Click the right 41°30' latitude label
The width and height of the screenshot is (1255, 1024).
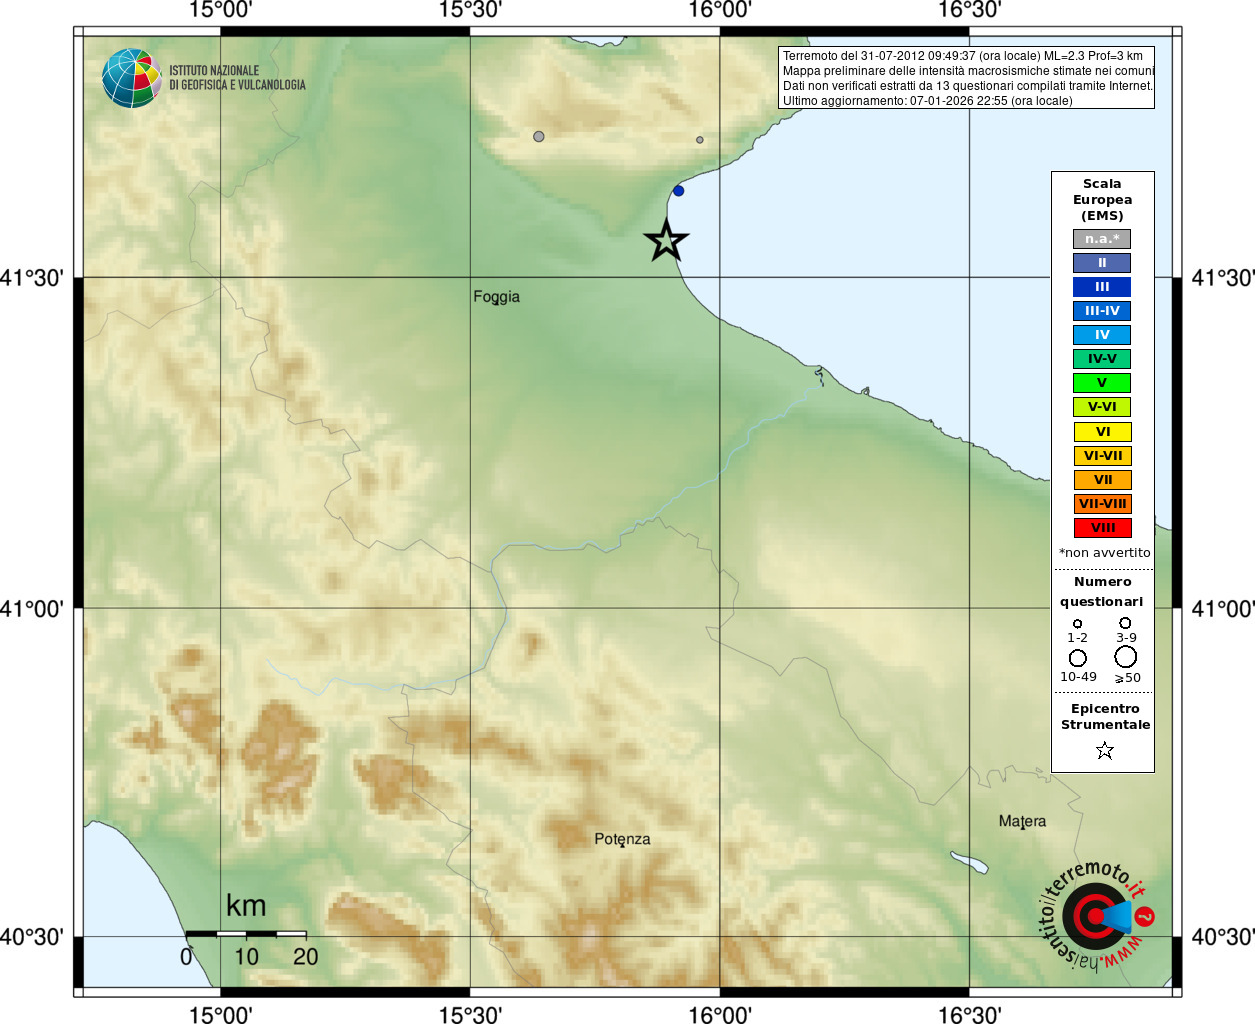point(1223,278)
